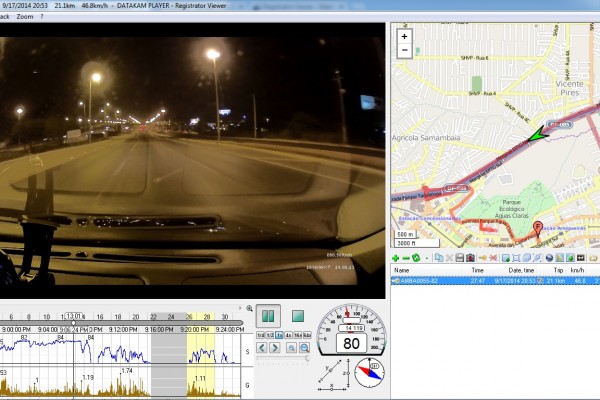This screenshot has height=400, width=600.
Task: Click the green refresh icon in file toolbar
Action: point(416,258)
